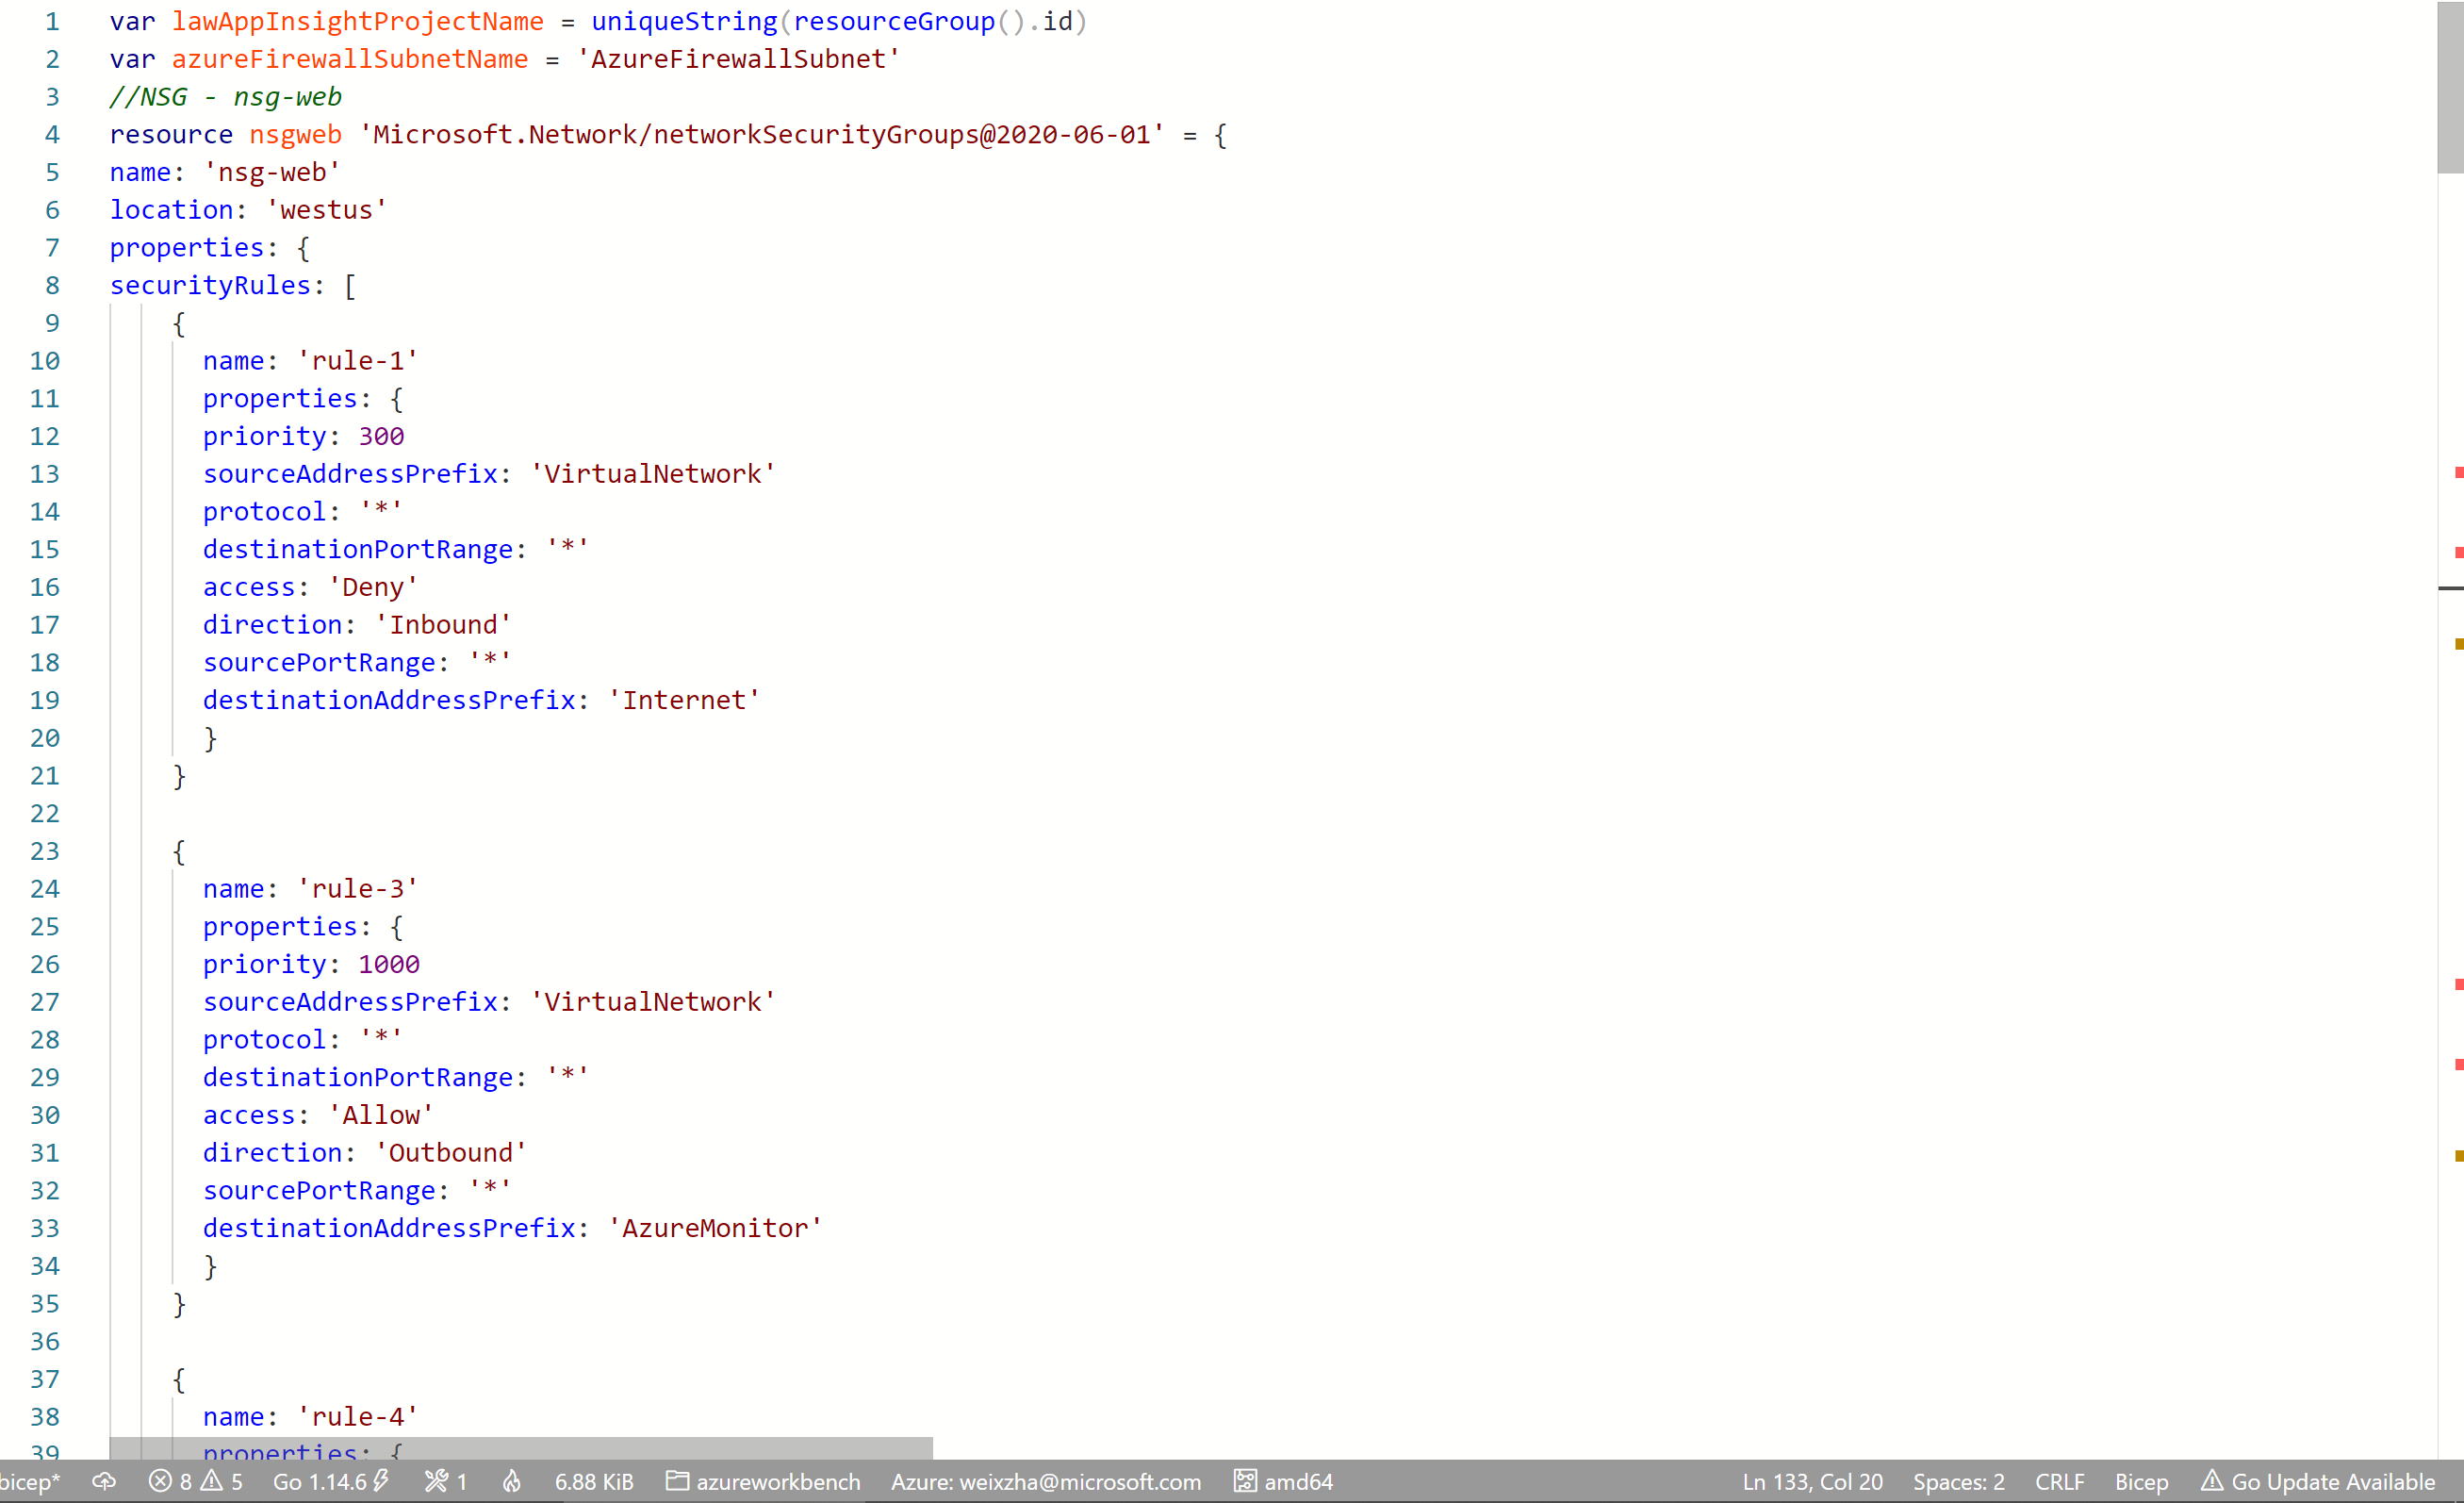Open errors count indicator showing 8
This screenshot has width=2464, height=1503.
(171, 1481)
